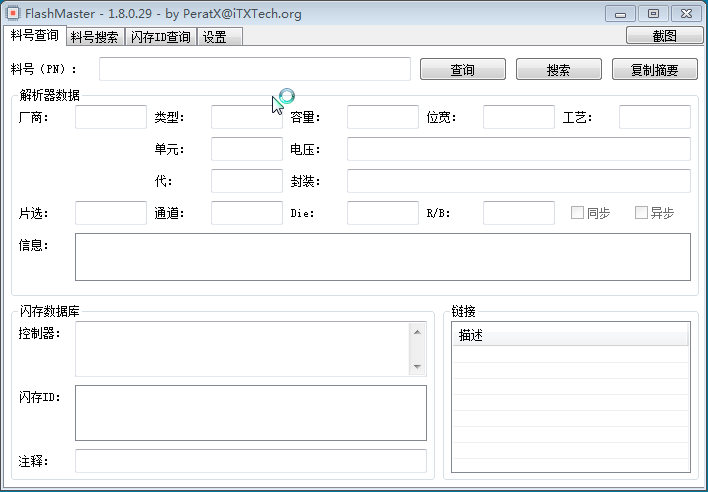Screen dimensions: 708x492
Task: Click the FlashMaster app icon in title bar
Action: 14,14
